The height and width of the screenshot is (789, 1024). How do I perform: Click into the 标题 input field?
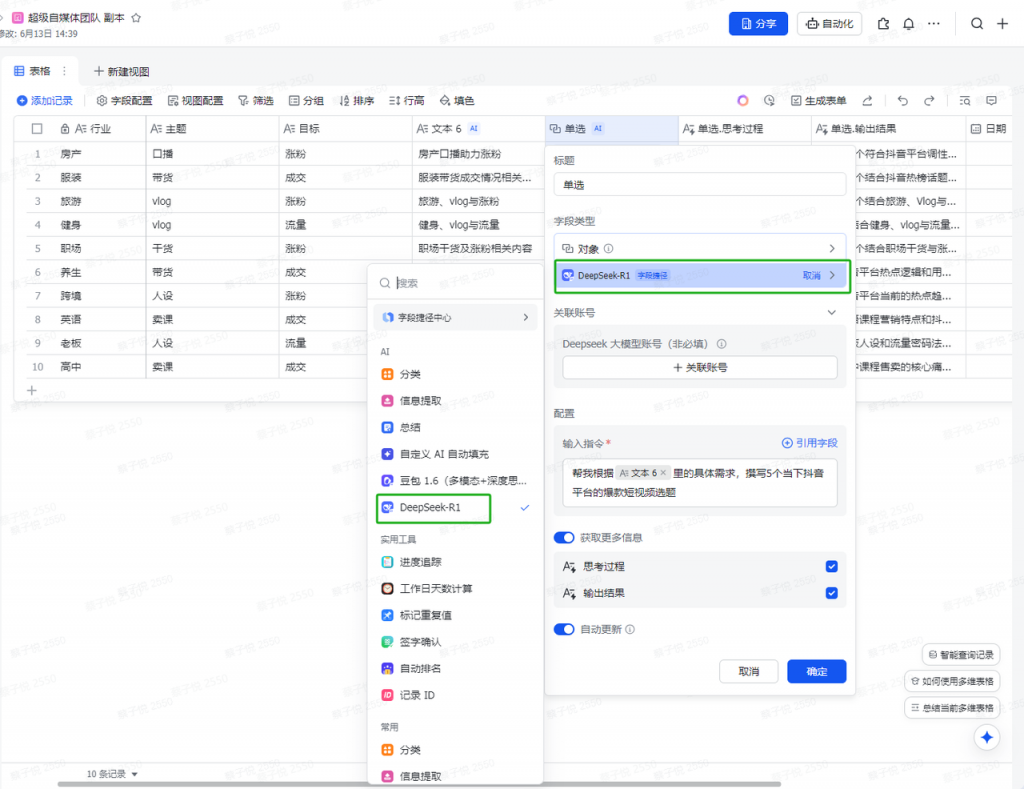tap(699, 185)
